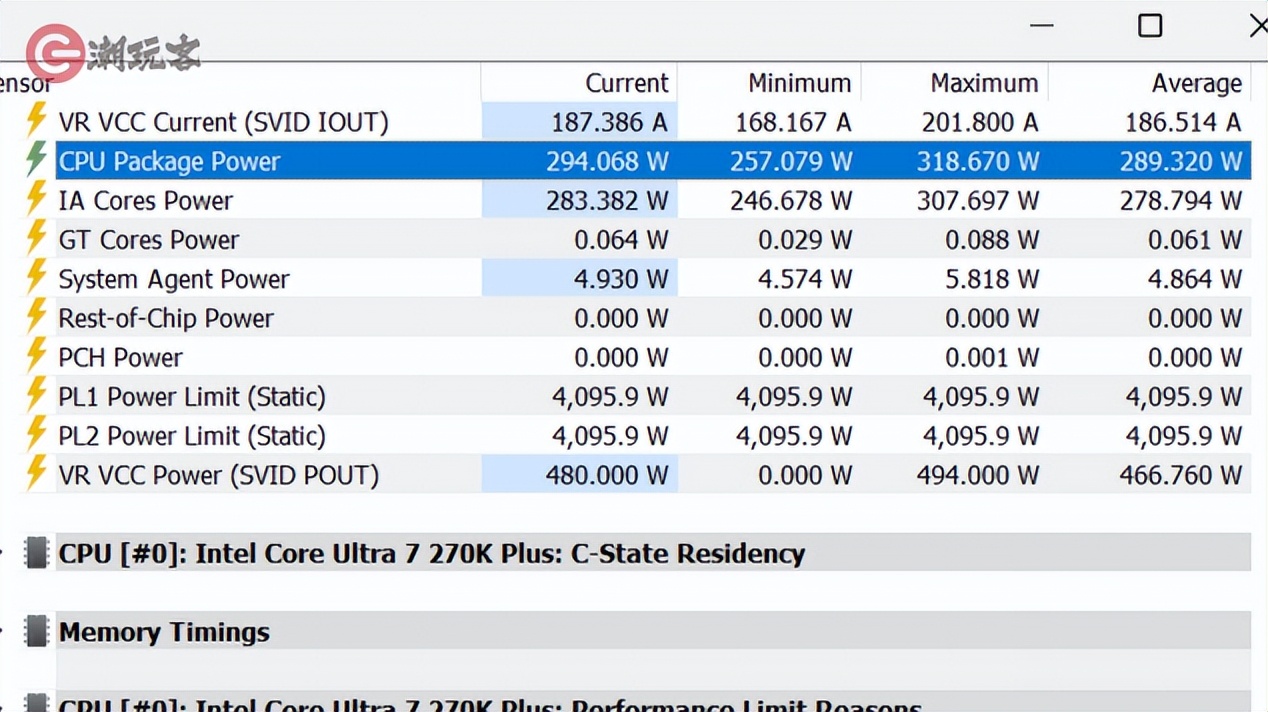1268x712 pixels.
Task: Maximize the sensor window
Action: click(1150, 25)
